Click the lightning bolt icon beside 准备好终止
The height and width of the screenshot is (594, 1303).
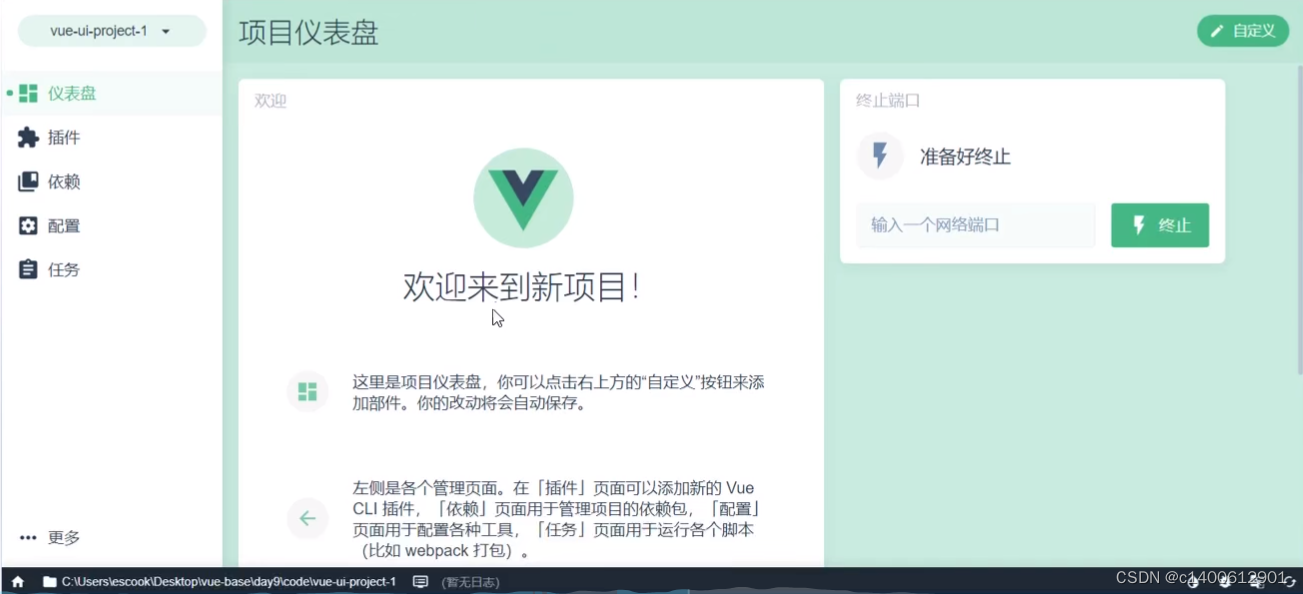click(880, 156)
